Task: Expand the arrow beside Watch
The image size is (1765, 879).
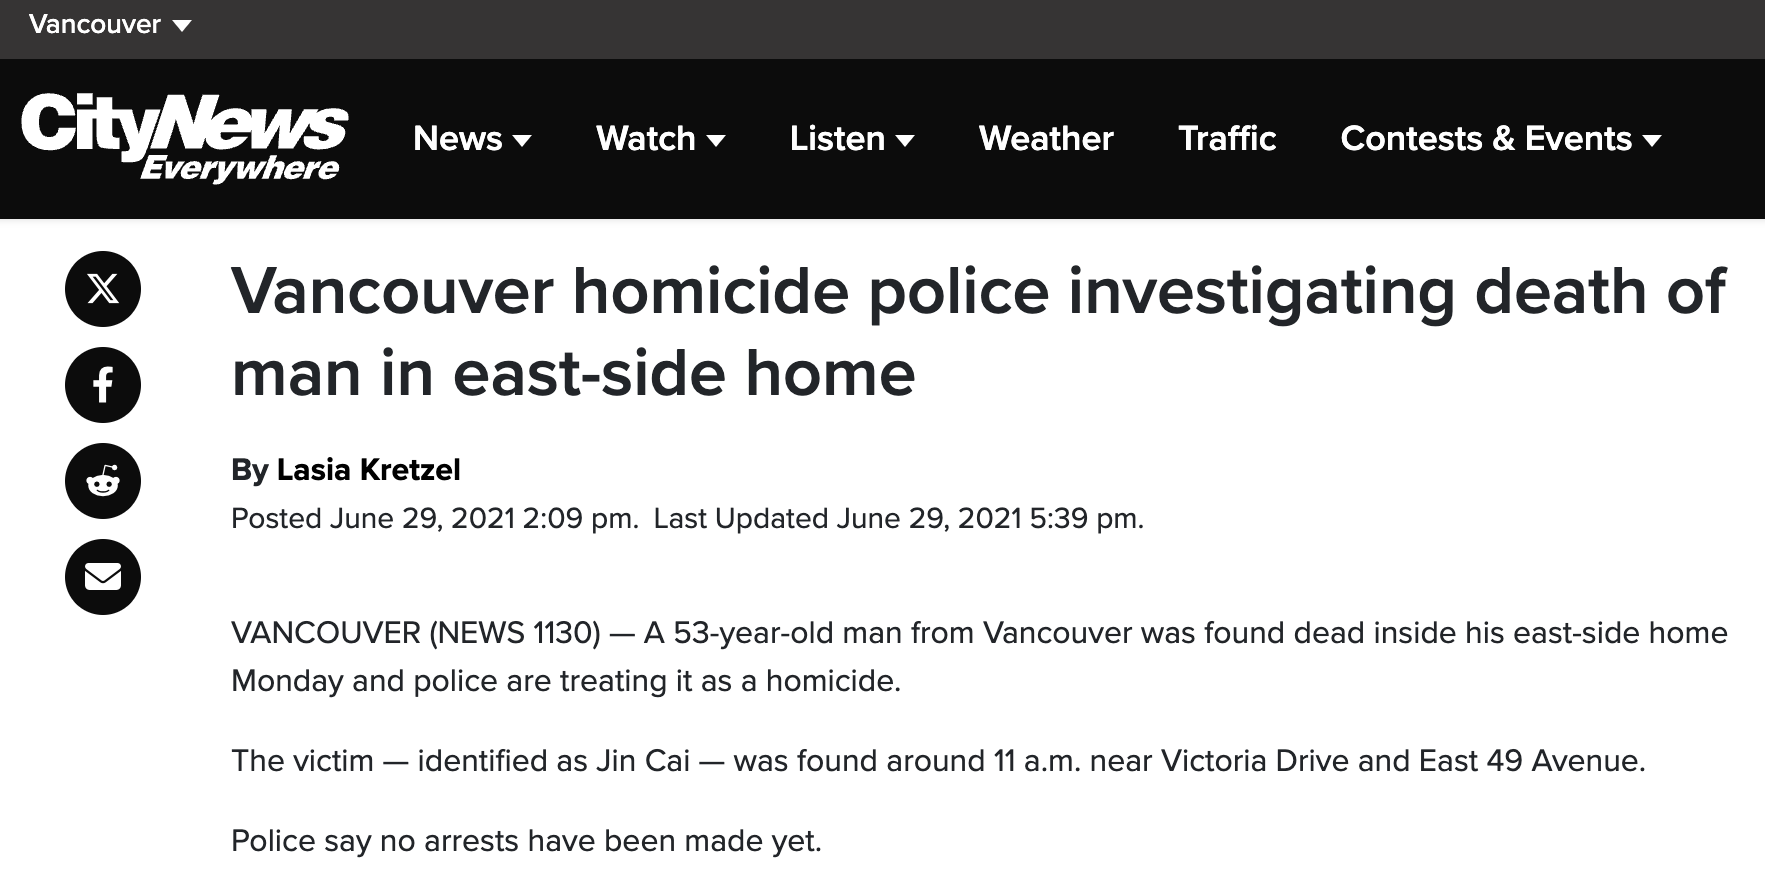Action: pyautogui.click(x=716, y=141)
